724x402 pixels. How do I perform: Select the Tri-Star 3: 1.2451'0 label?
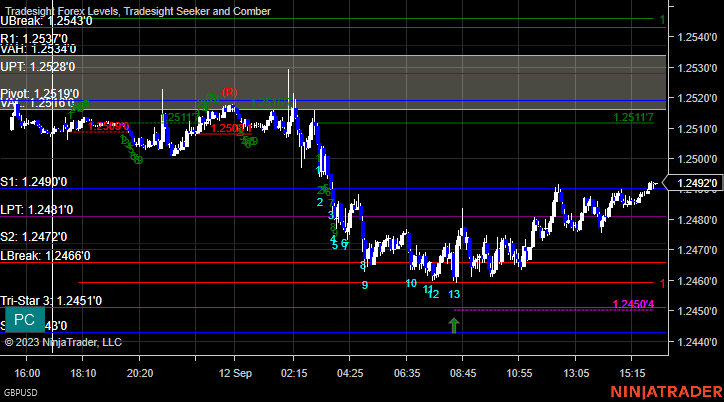(51, 301)
